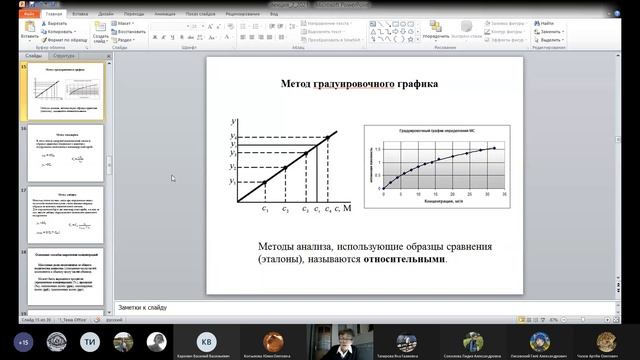Switch to the Рецензирование ribbon tab
Image resolution: width=640 pixels, height=360 pixels.
tap(242, 13)
